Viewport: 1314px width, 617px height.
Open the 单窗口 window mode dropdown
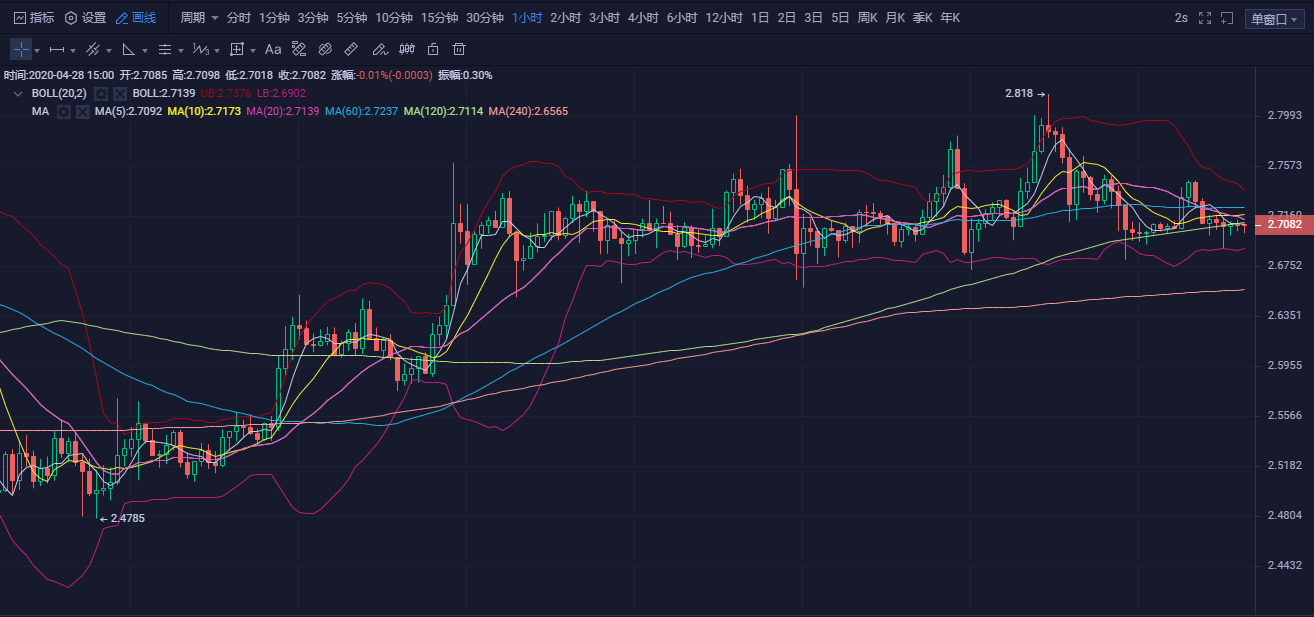(x=1274, y=17)
